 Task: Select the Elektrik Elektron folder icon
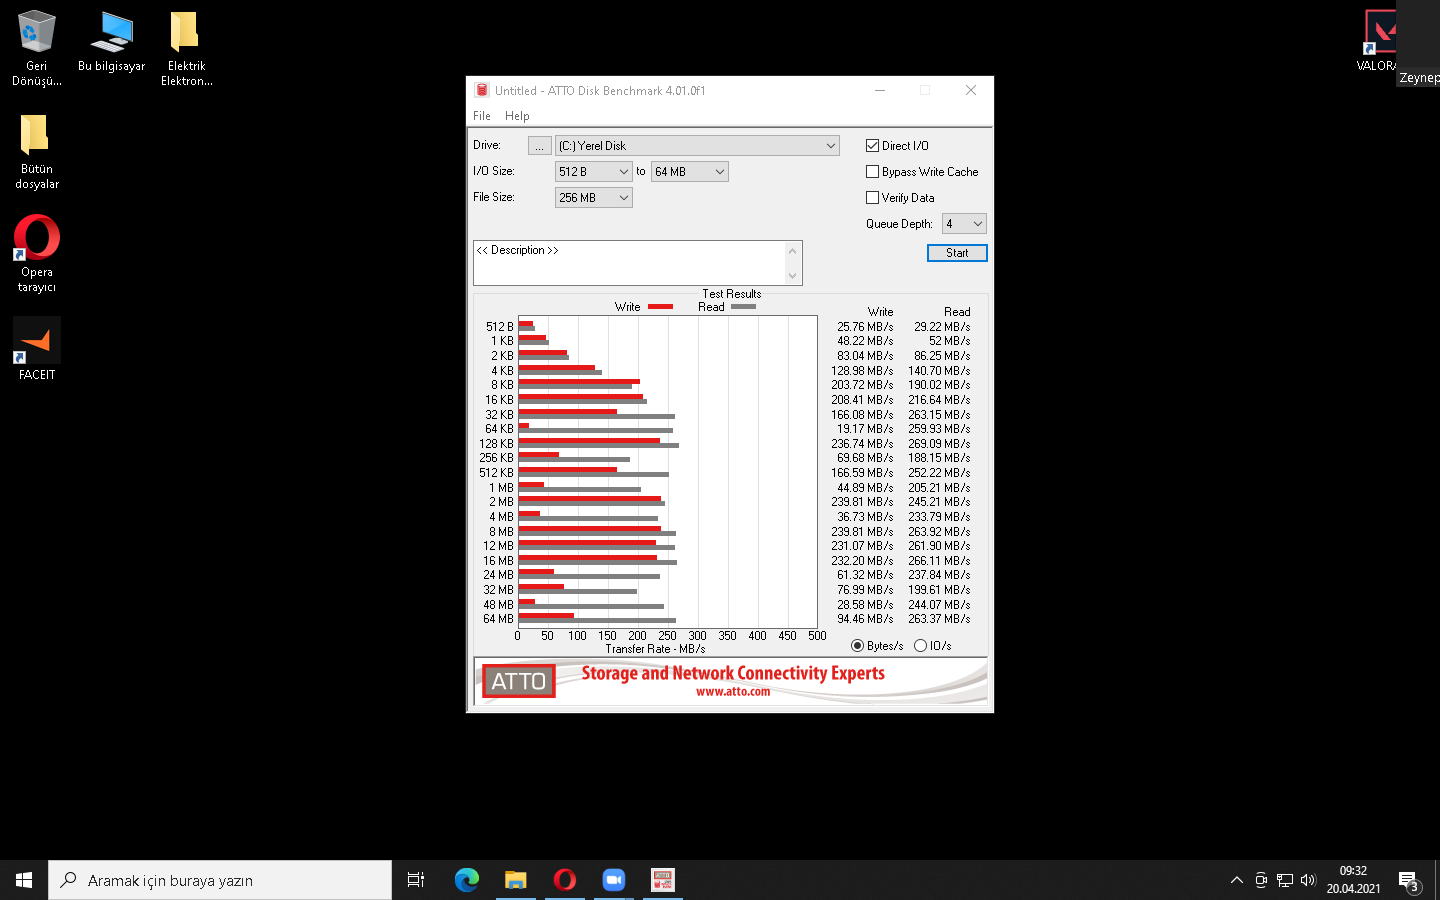pyautogui.click(x=187, y=48)
